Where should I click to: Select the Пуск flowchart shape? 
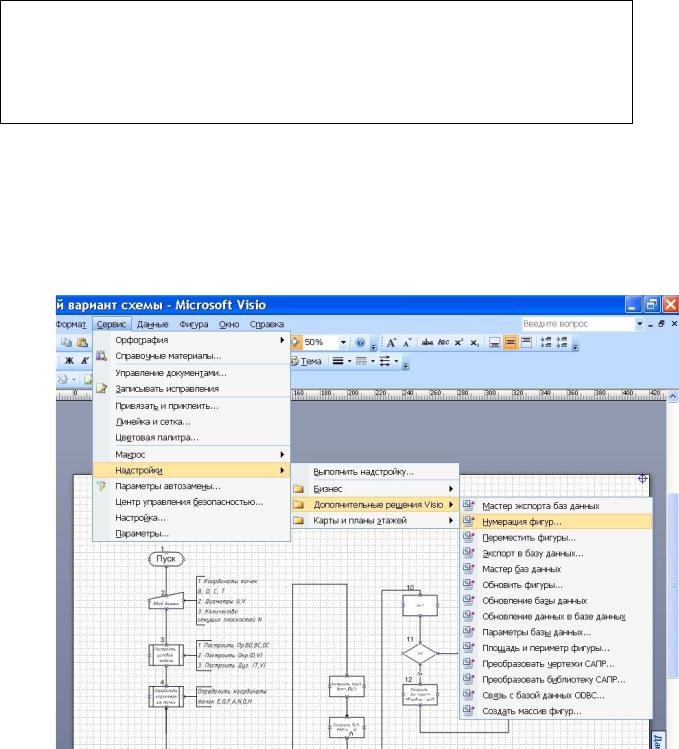[x=166, y=558]
